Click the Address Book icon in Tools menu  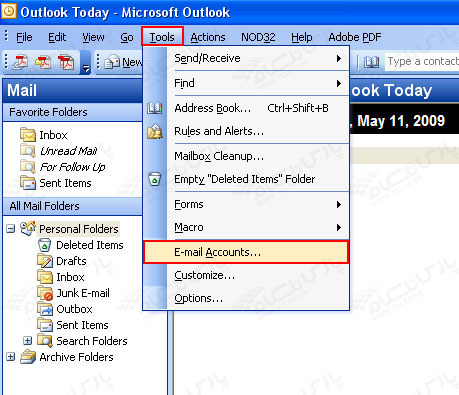(x=155, y=108)
